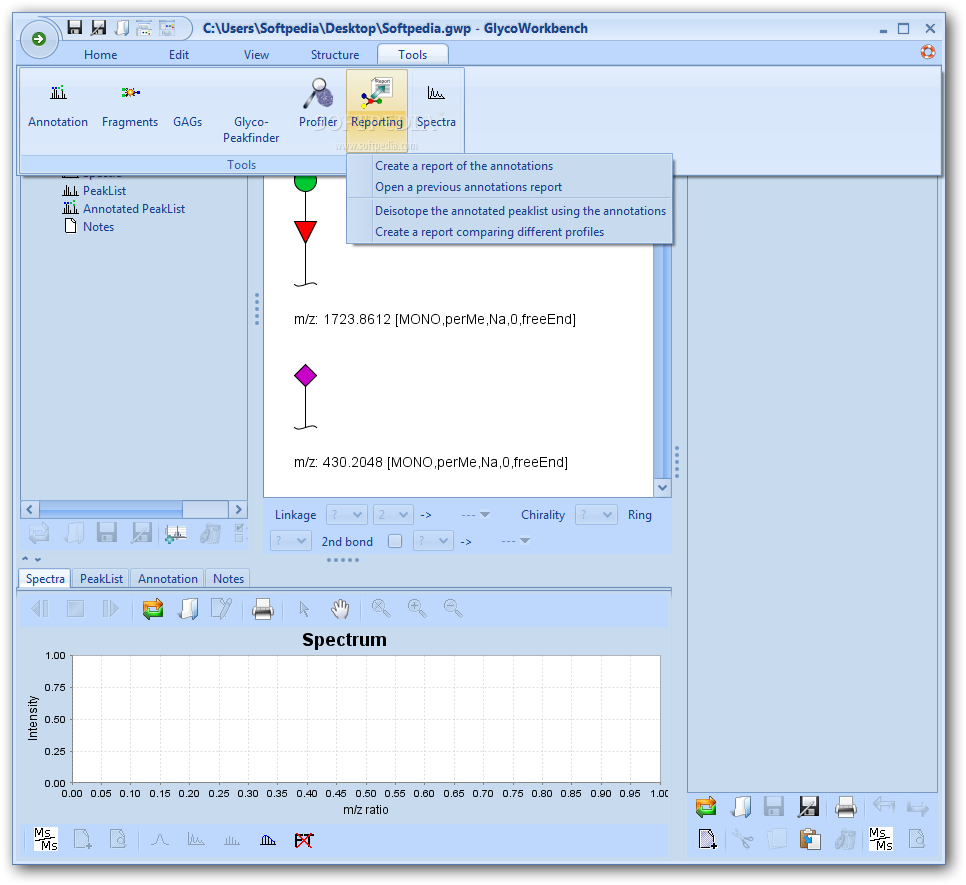
Task: Click Ms/Ms icon in right panel
Action: 881,839
